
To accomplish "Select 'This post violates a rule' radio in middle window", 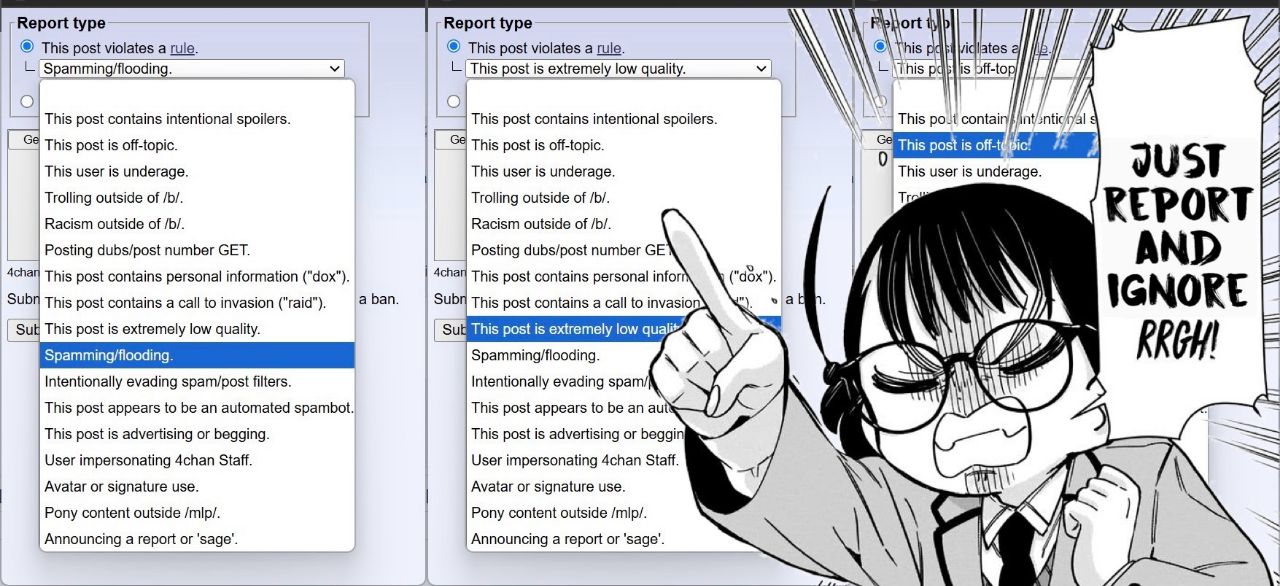I will pyautogui.click(x=454, y=47).
